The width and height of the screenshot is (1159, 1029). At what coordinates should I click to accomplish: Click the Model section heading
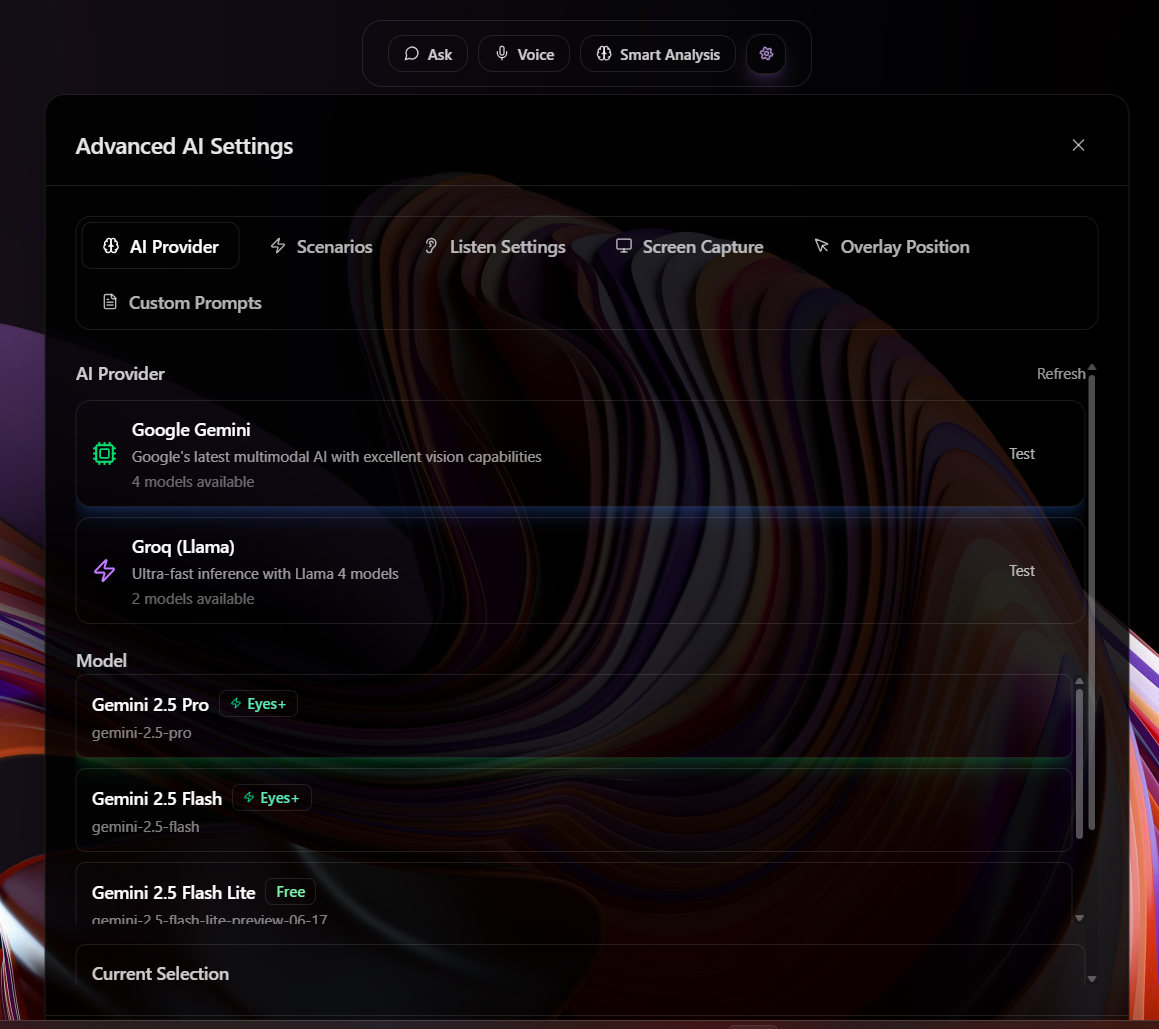pos(101,660)
